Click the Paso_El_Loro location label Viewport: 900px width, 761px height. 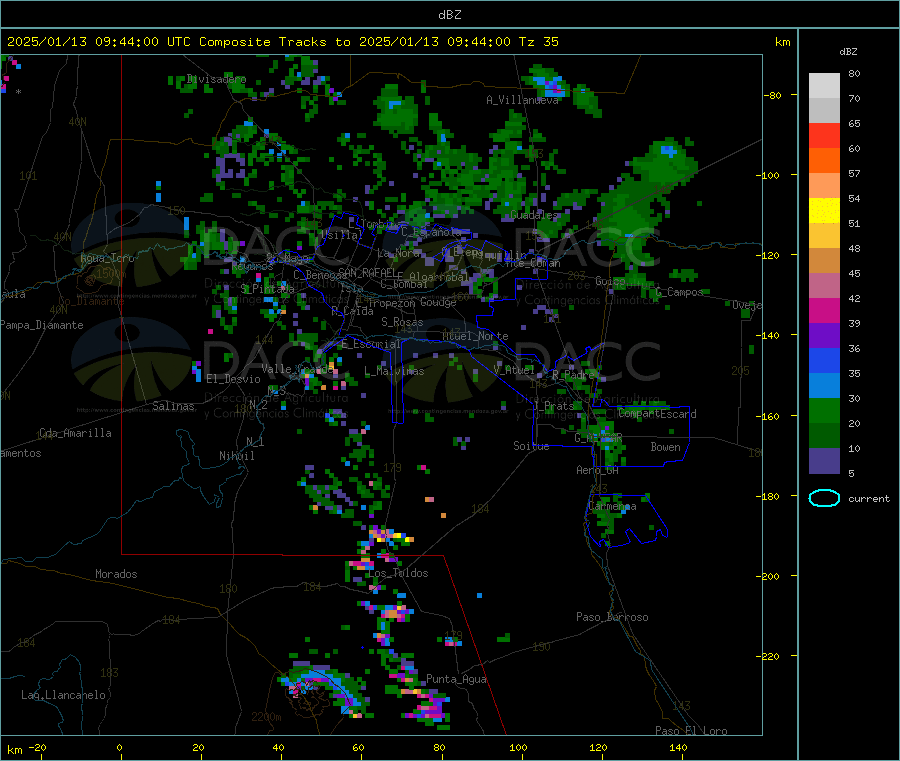click(691, 731)
